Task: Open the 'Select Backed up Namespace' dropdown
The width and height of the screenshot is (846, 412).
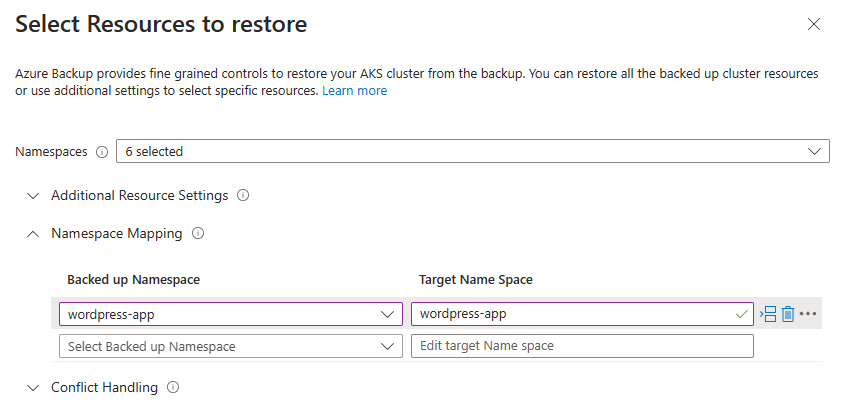Action: (x=230, y=346)
